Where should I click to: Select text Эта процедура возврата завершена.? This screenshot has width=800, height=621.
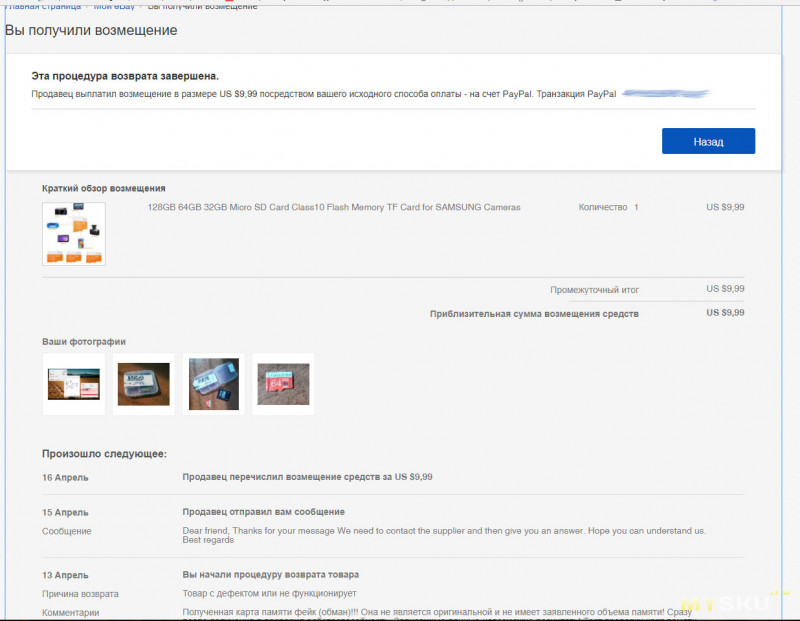[125, 76]
